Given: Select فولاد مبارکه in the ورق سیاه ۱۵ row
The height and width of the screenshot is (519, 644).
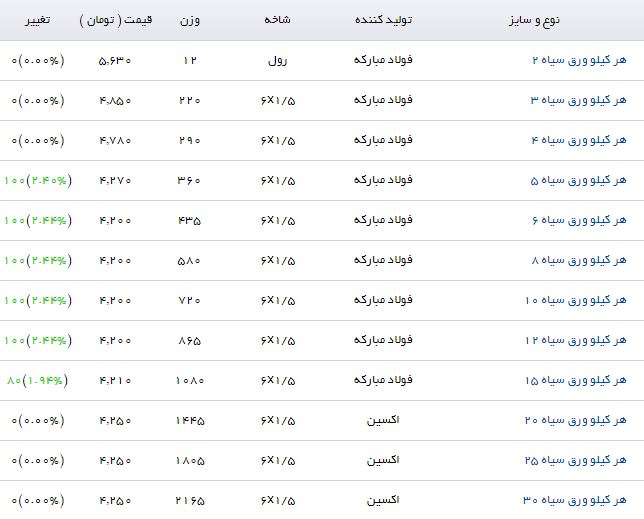Looking at the screenshot, I should click(x=383, y=380).
